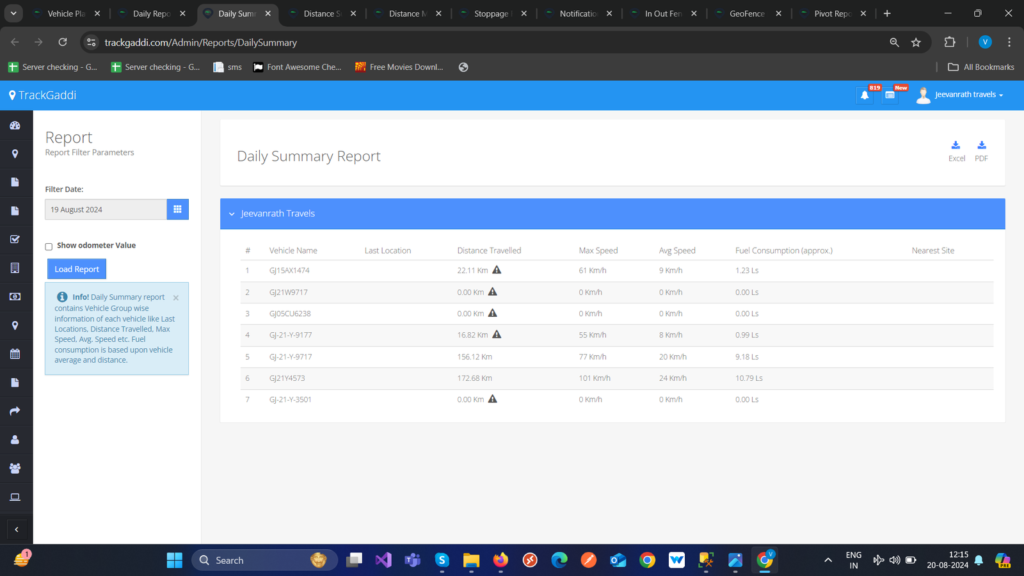Dismiss the Daily Summary info box
1024x576 pixels.
(176, 298)
